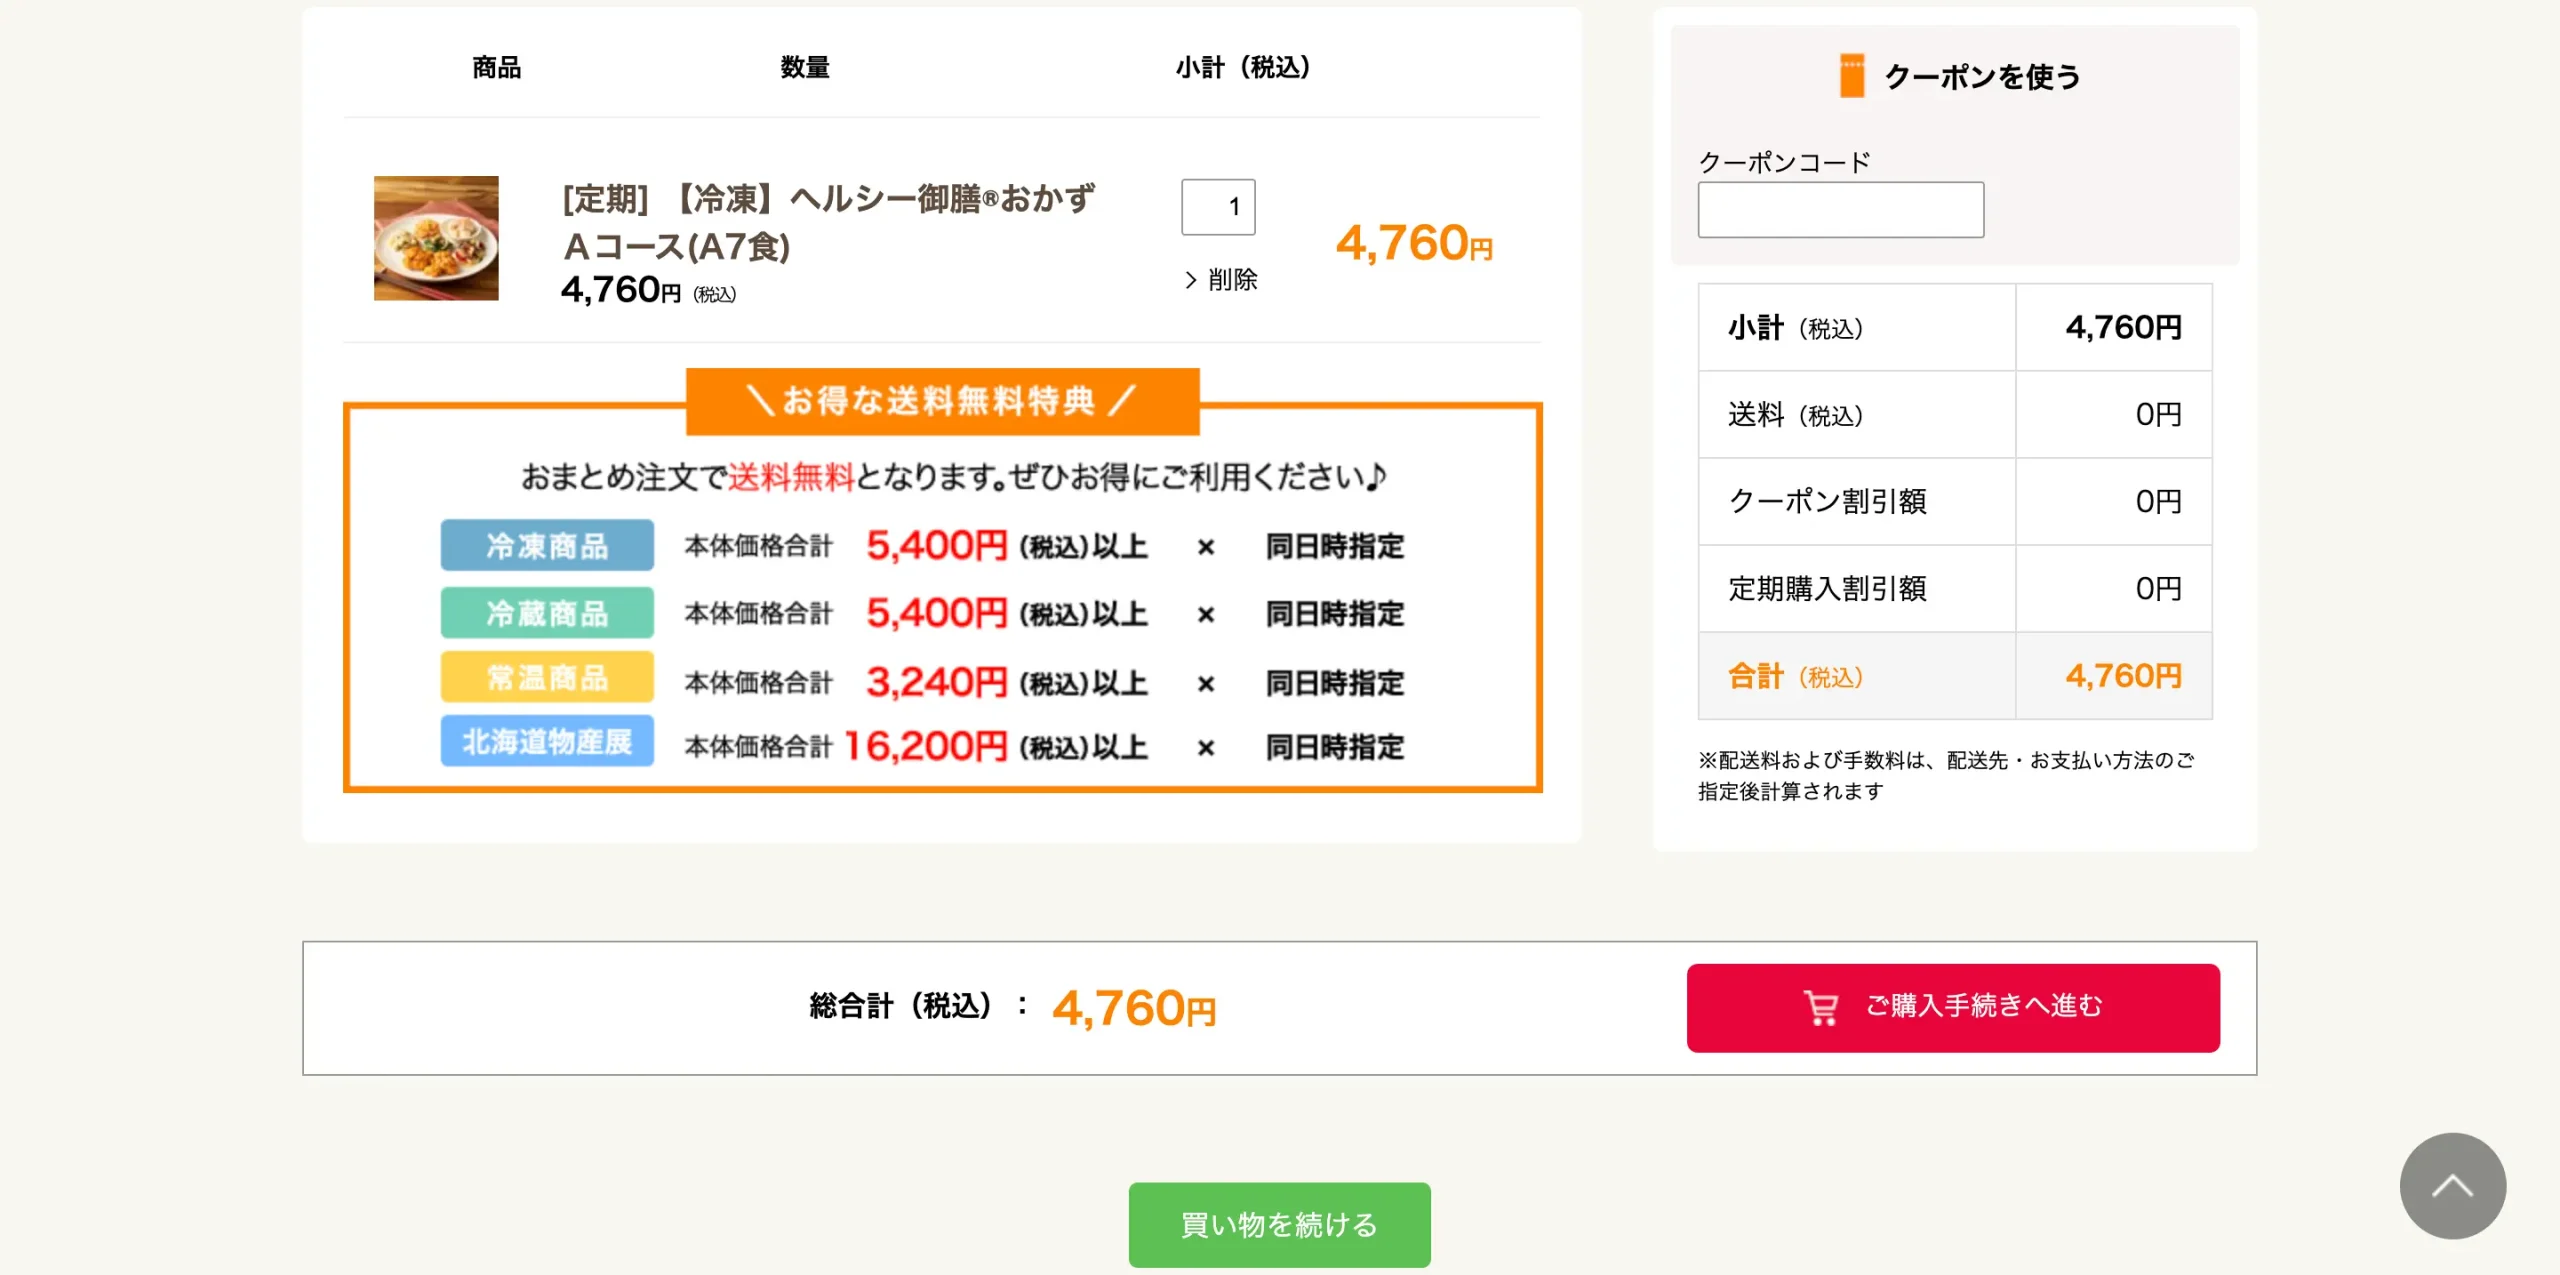Click the 送料 (税込) row
This screenshot has height=1275, width=2560.
coord(1955,414)
